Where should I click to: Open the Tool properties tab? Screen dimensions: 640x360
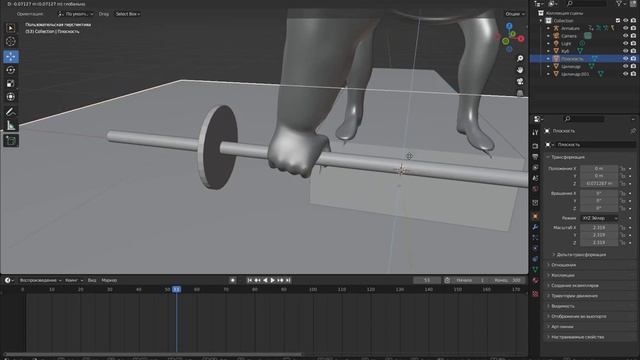click(x=536, y=133)
